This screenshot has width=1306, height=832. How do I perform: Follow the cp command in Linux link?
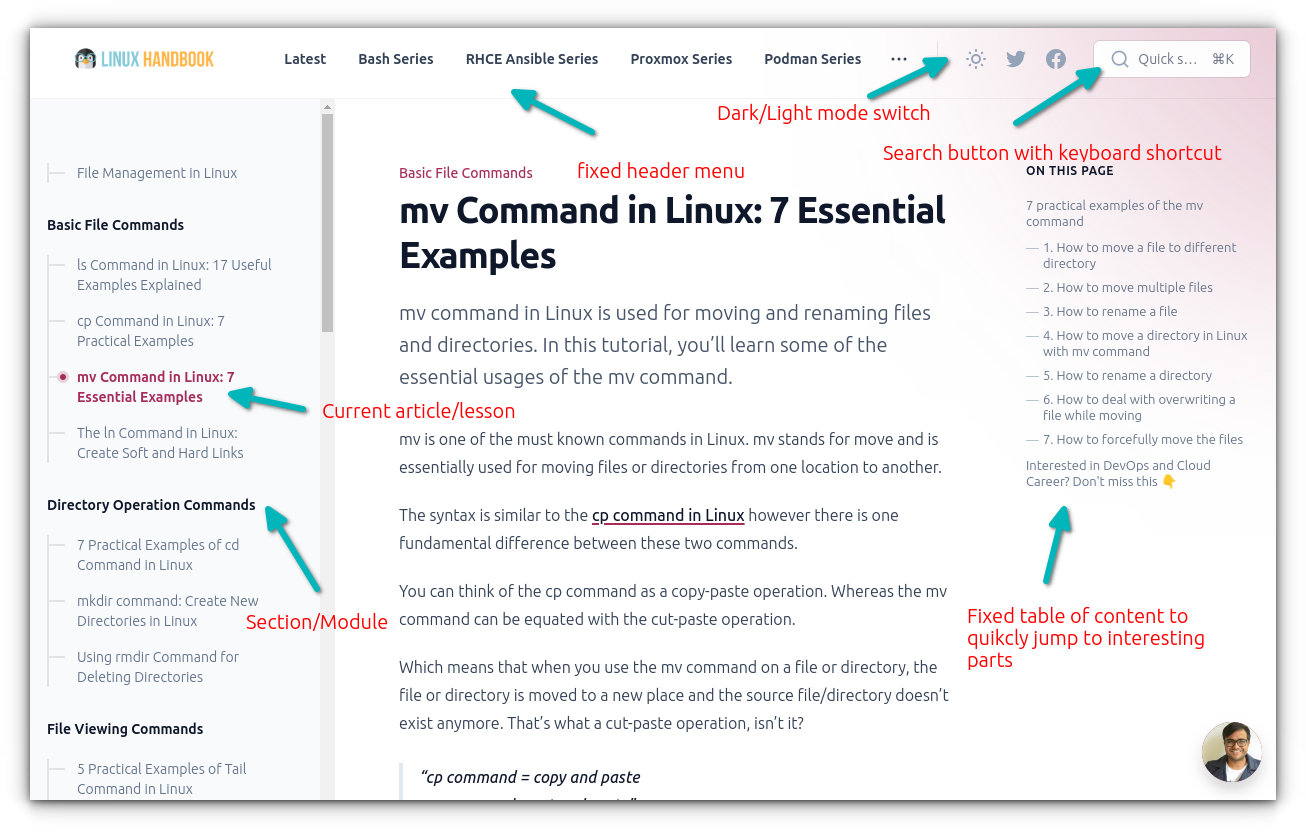click(668, 515)
